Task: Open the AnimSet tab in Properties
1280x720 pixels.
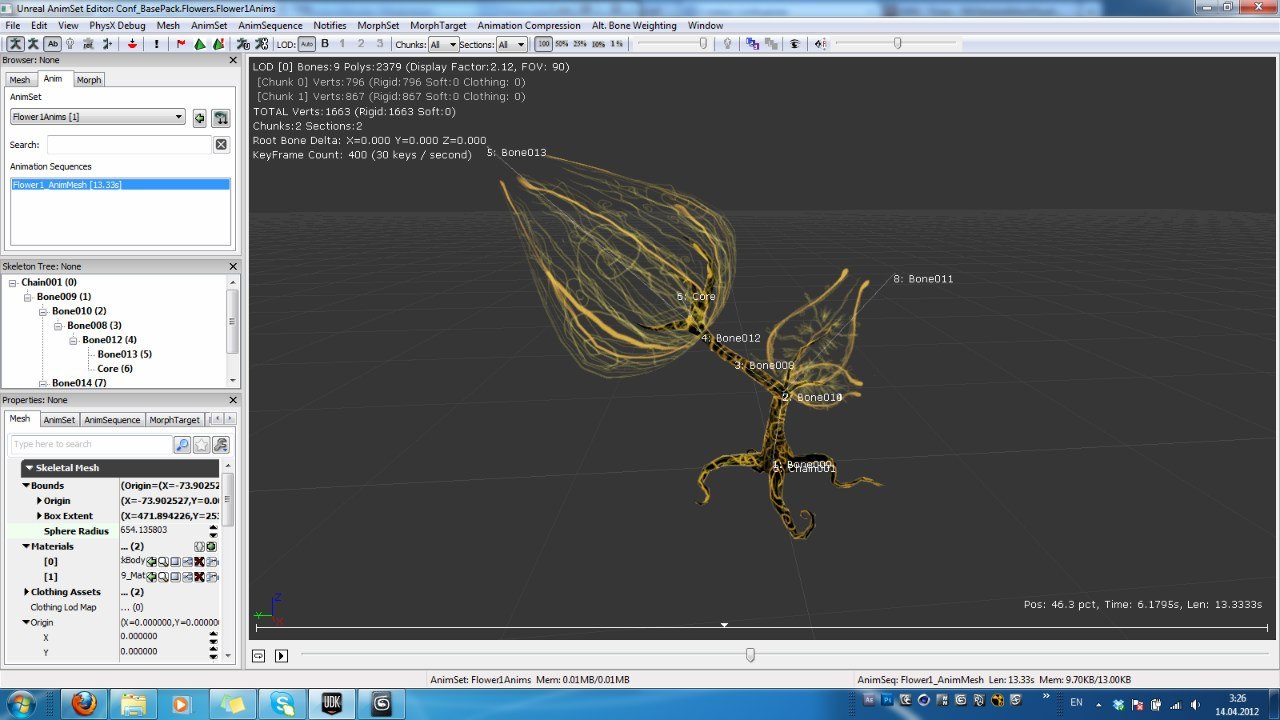Action: (x=59, y=420)
